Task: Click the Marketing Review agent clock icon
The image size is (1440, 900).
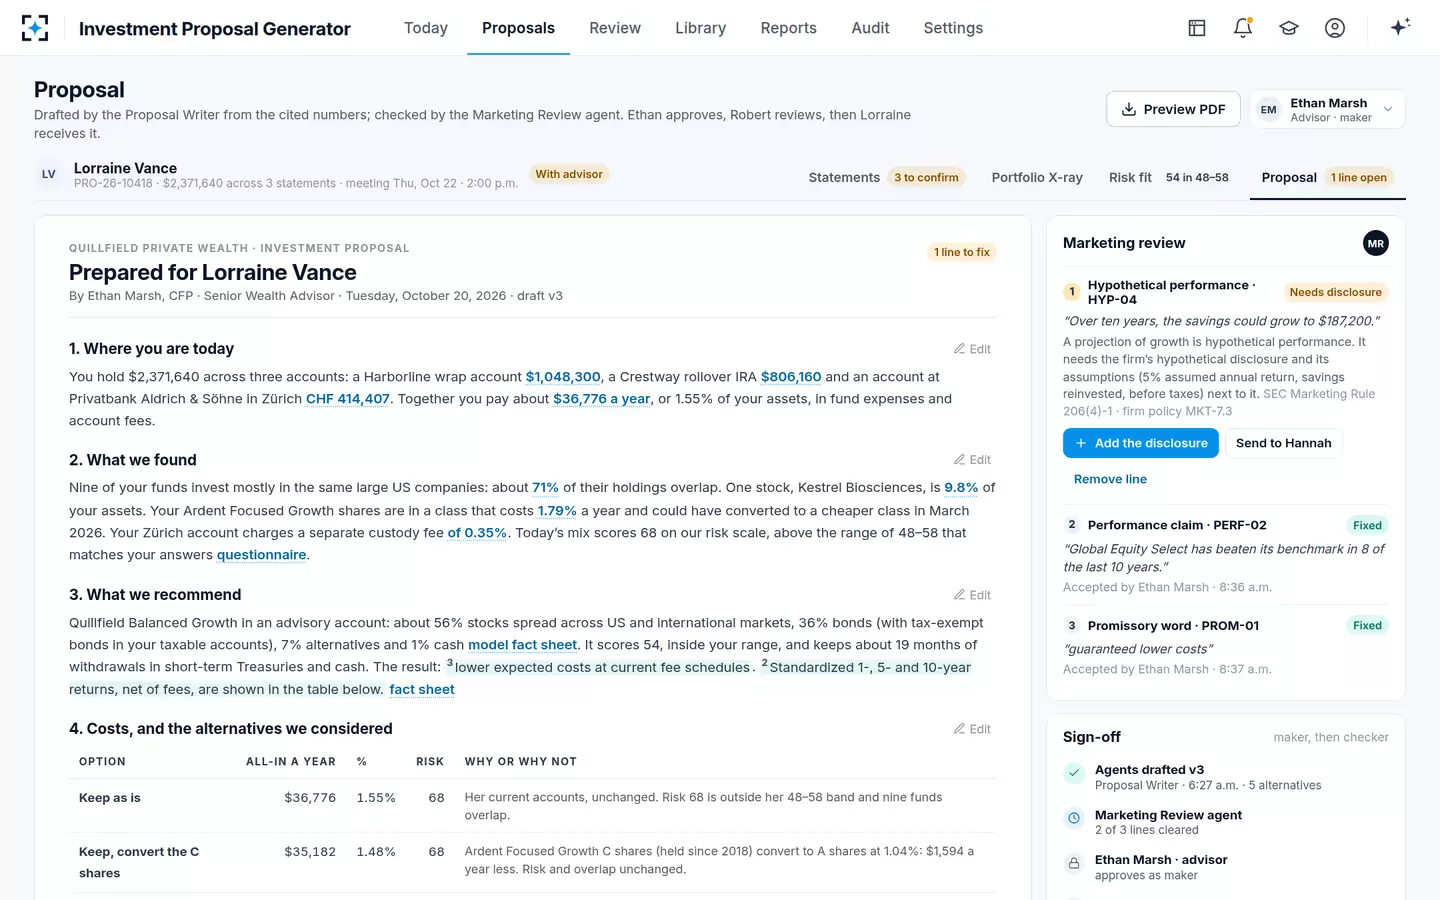Action: [x=1074, y=818]
